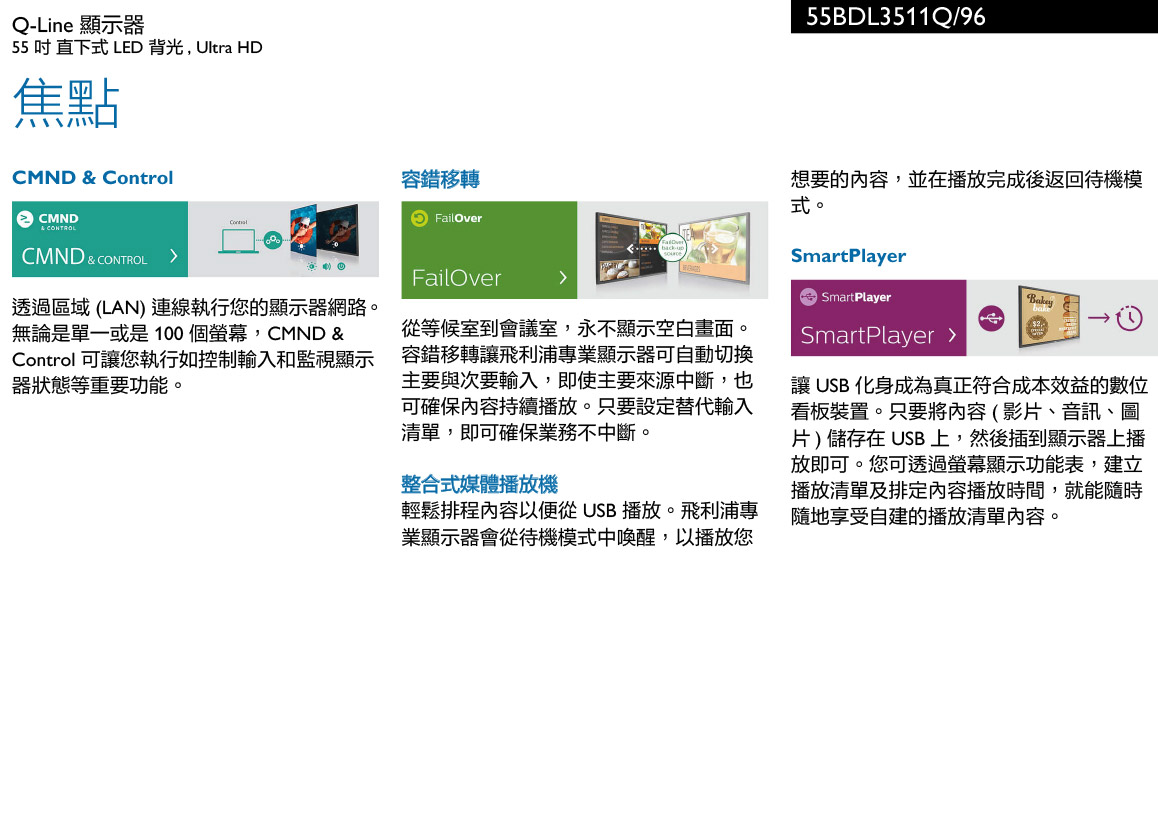
Task: Click the chevron on the CMND & CONTROL banner
Action: point(174,256)
